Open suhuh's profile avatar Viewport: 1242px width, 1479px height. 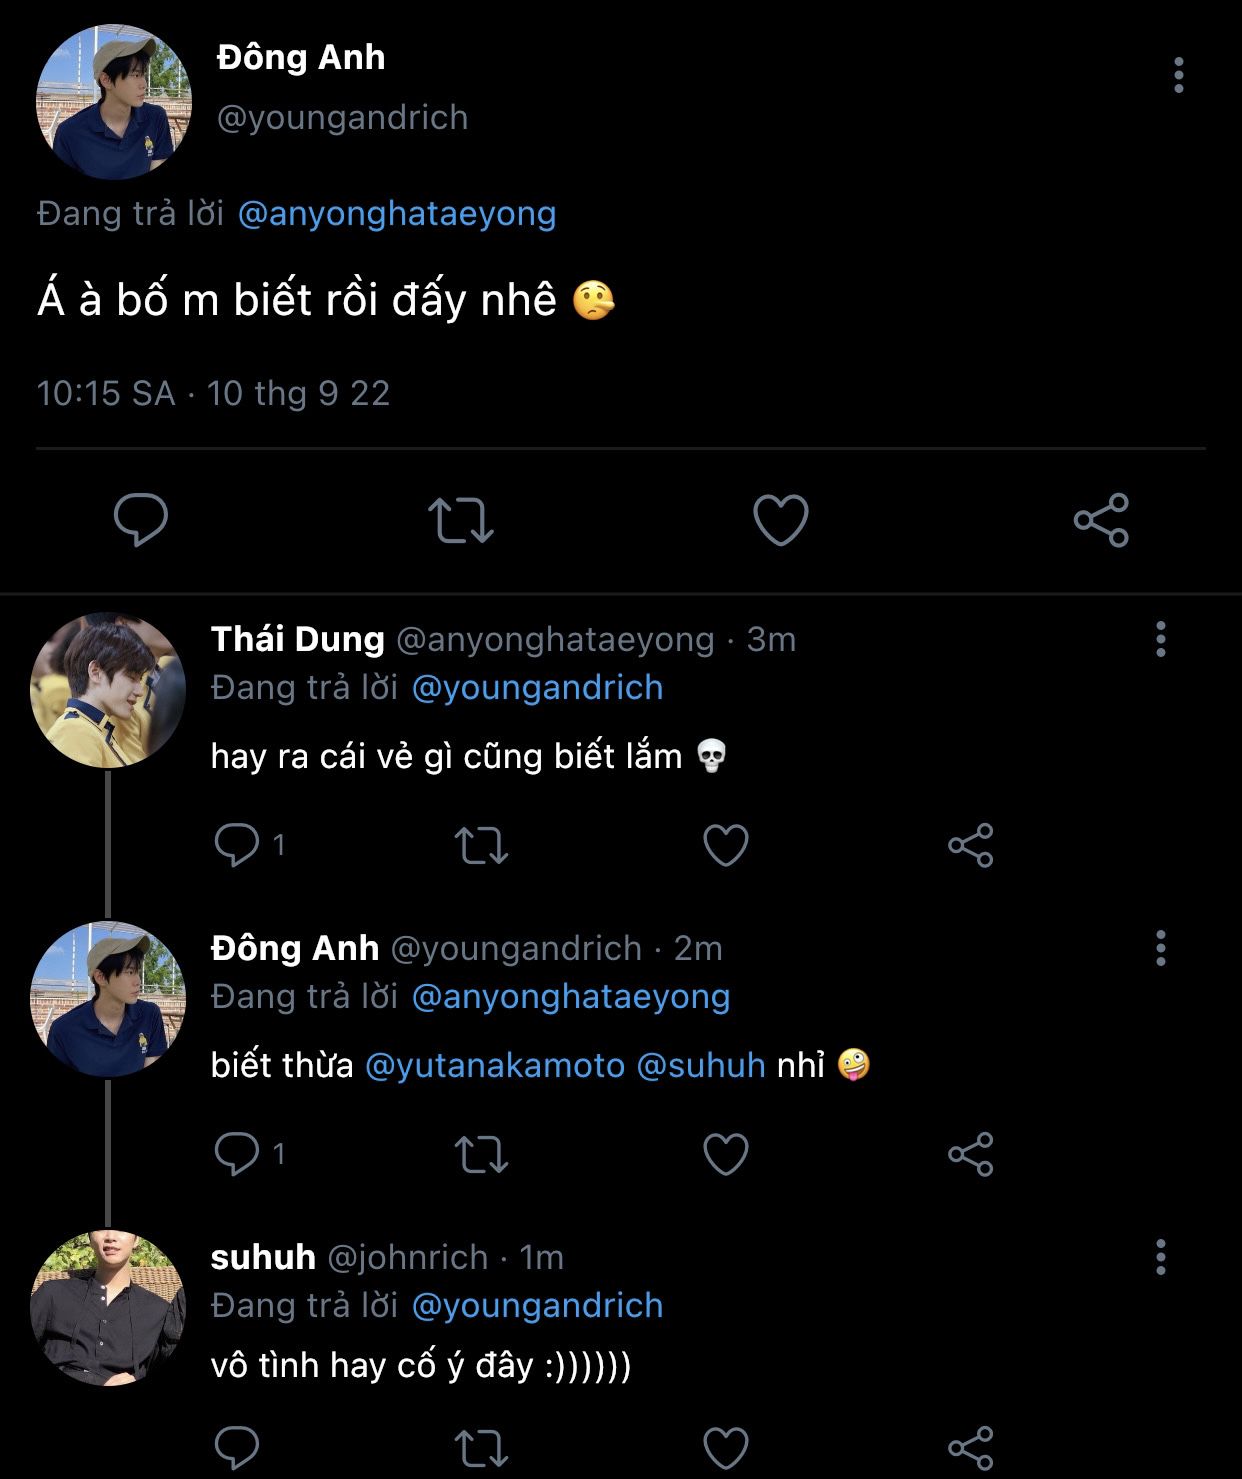click(x=108, y=1308)
